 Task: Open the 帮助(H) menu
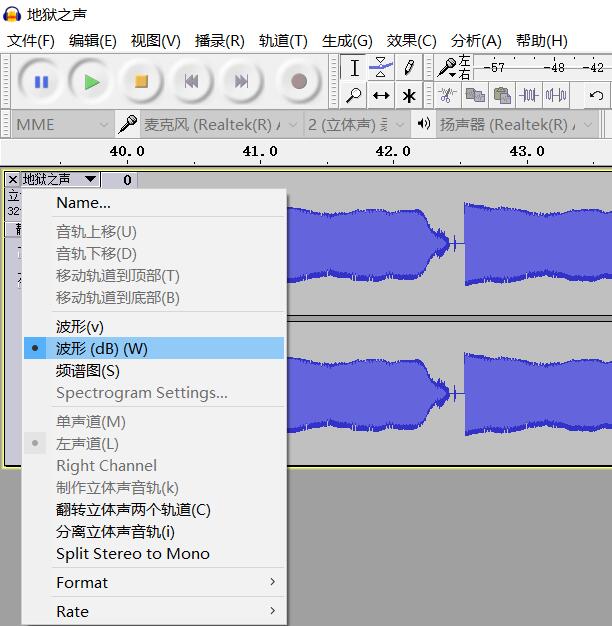[541, 41]
